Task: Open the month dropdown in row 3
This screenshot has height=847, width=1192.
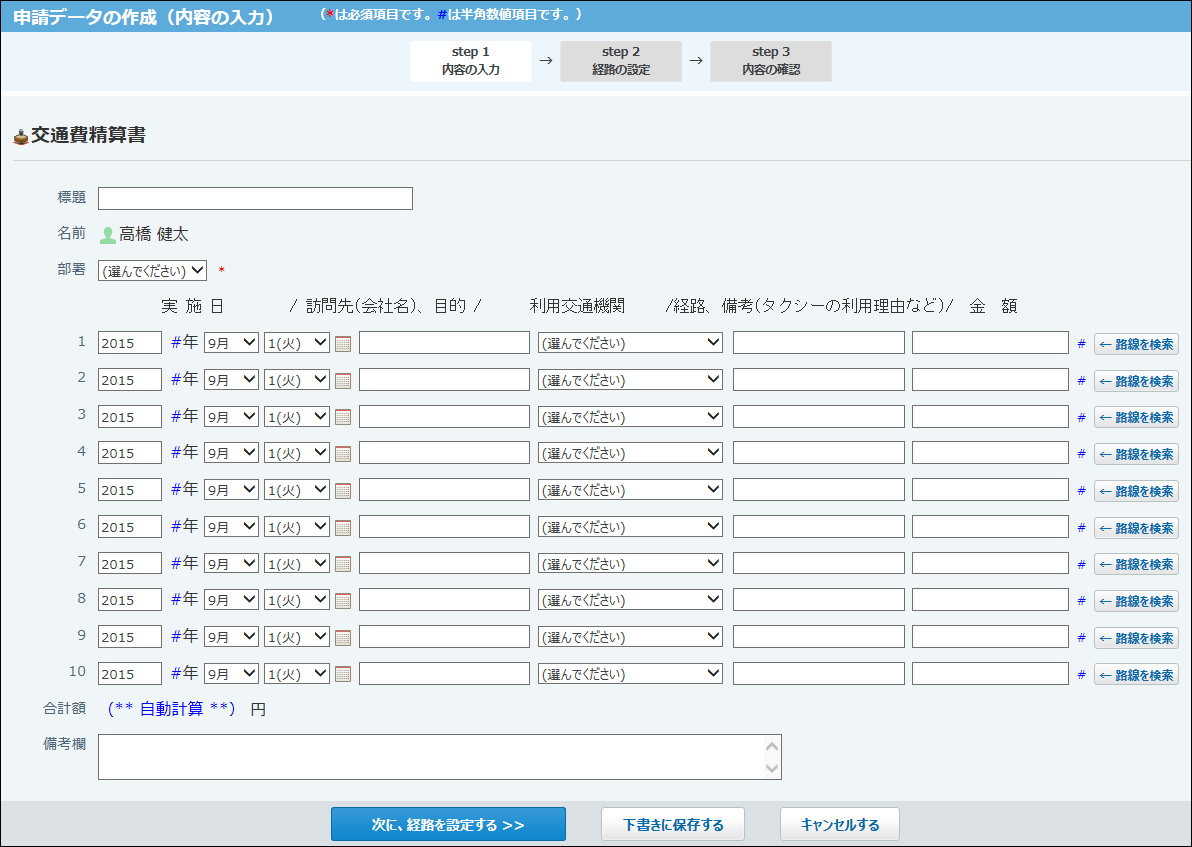Action: pyautogui.click(x=231, y=417)
